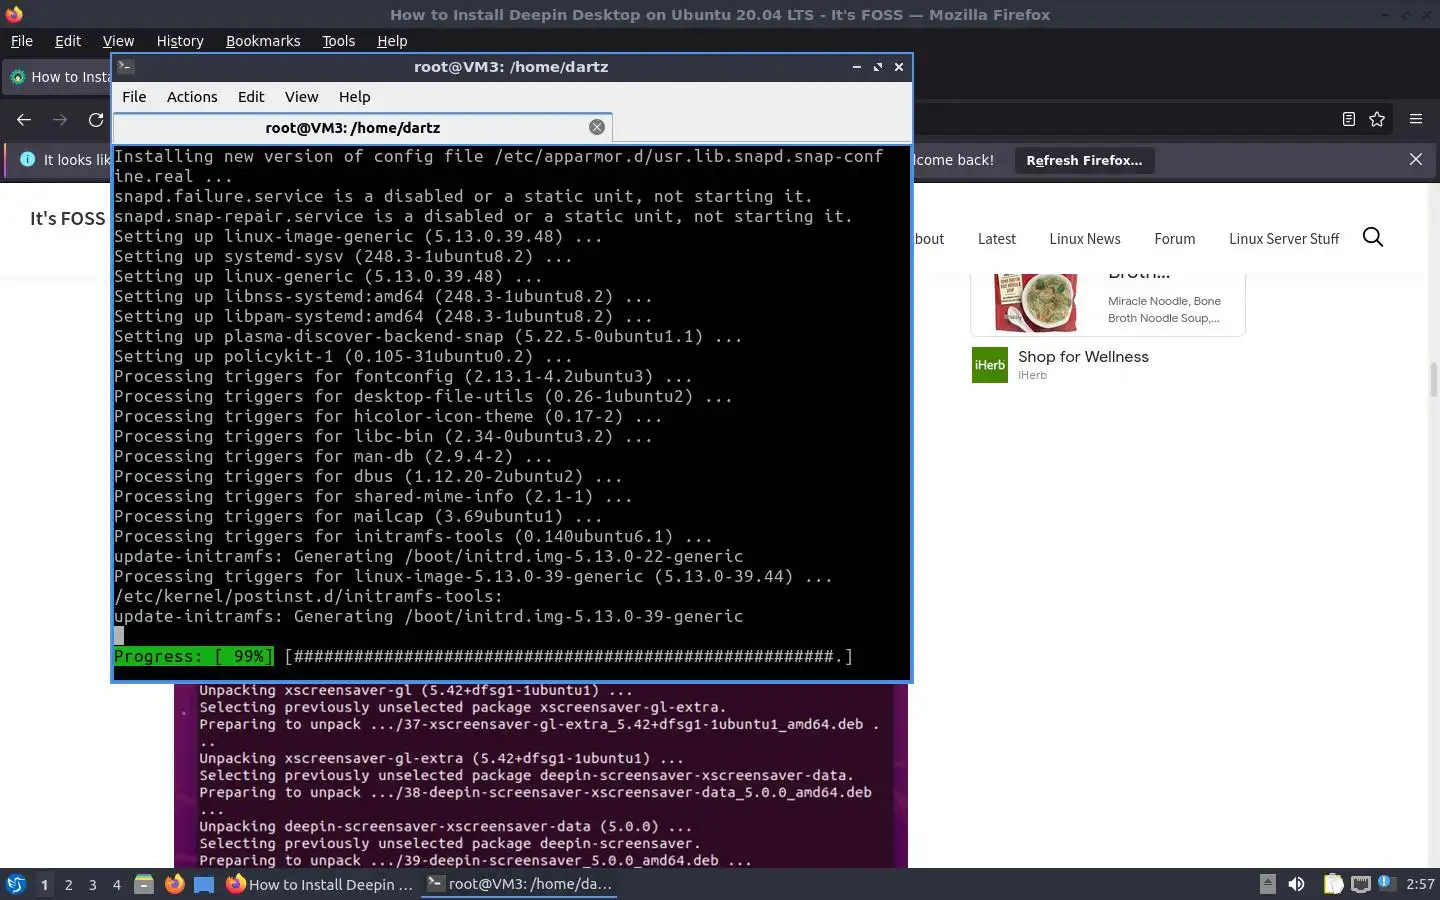Open the terminal File menu
The width and height of the screenshot is (1440, 900).
click(134, 97)
